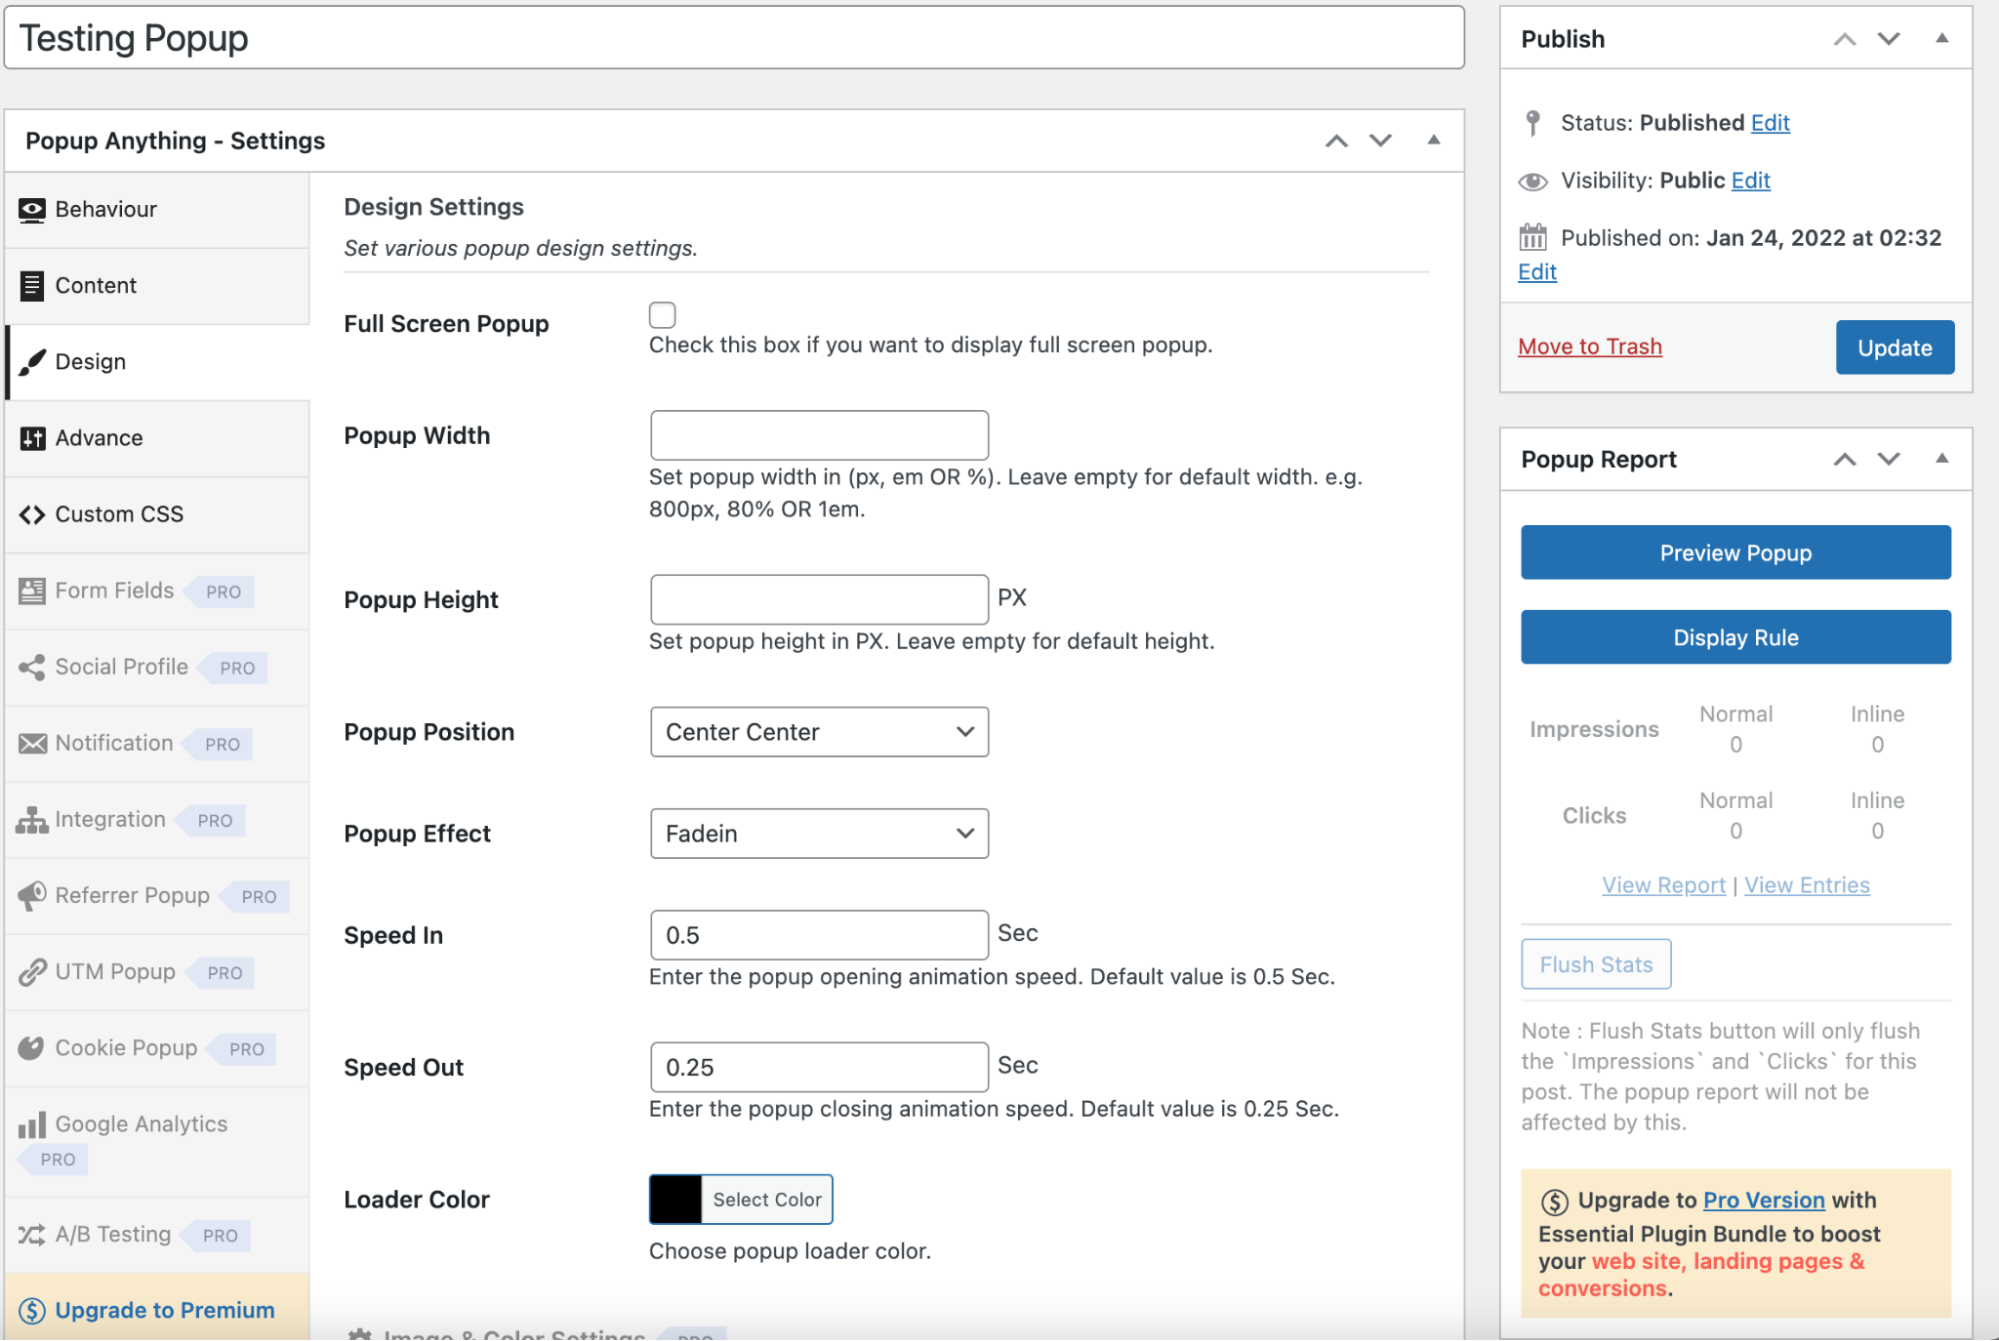Click the Speed Out input field
The image size is (1999, 1341).
(819, 1068)
